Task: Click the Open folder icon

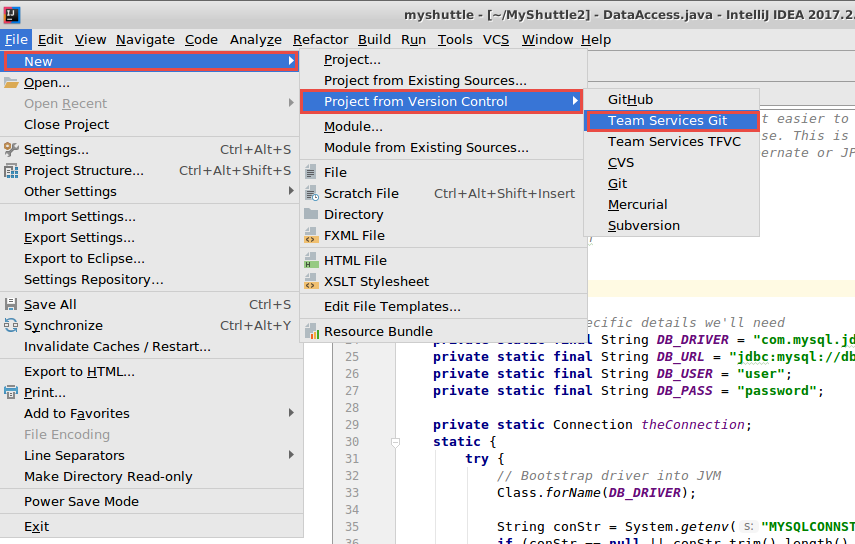Action: (11, 83)
